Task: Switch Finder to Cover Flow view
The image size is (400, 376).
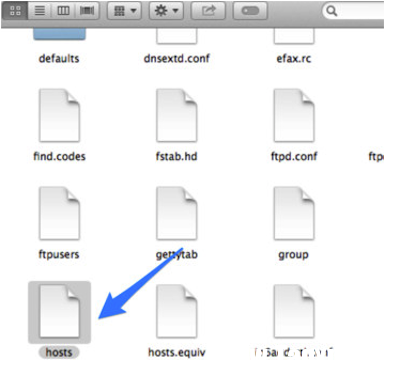Action: [x=87, y=11]
